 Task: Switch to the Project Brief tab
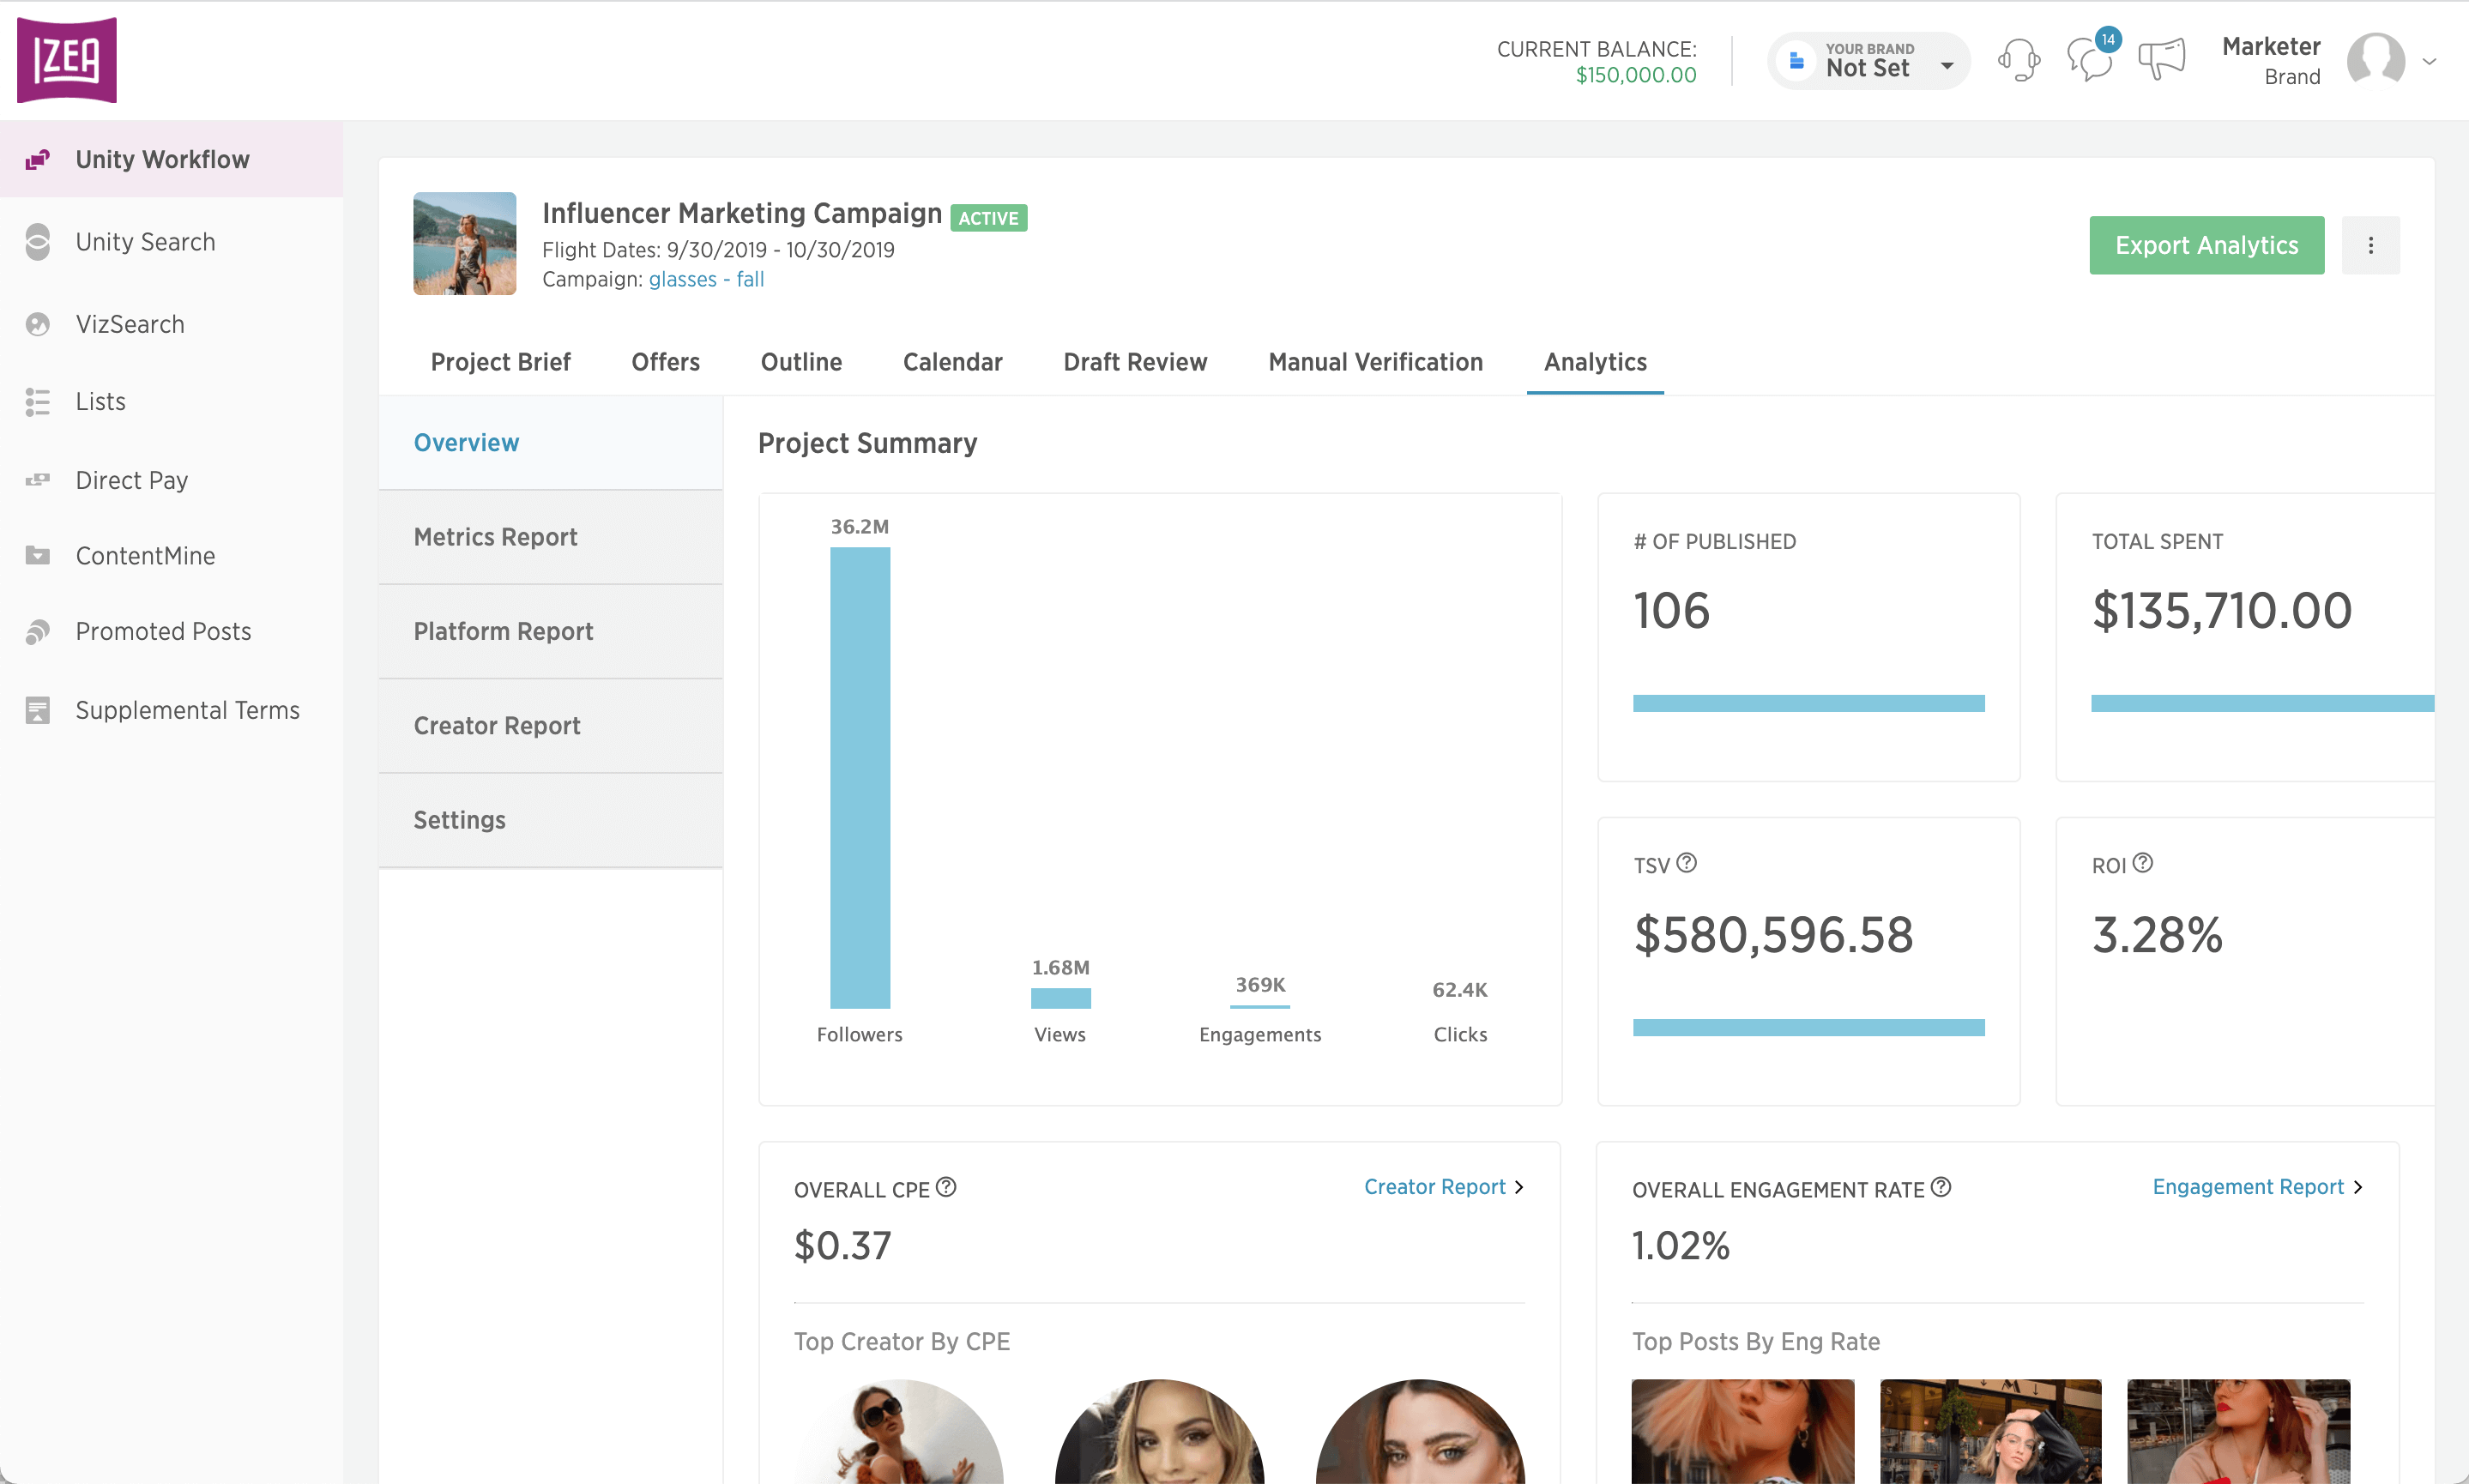click(x=500, y=362)
